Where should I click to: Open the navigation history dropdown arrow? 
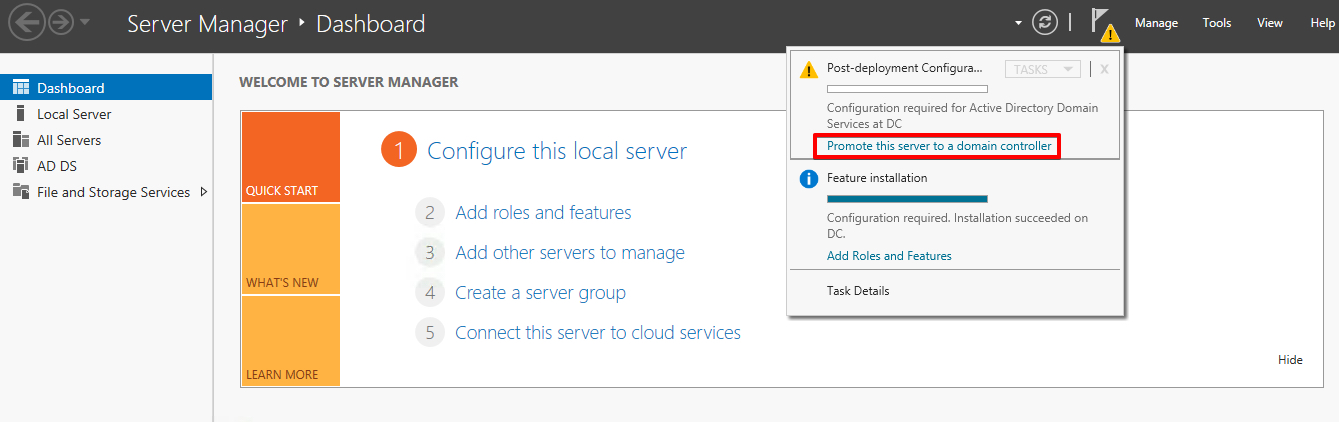point(86,23)
